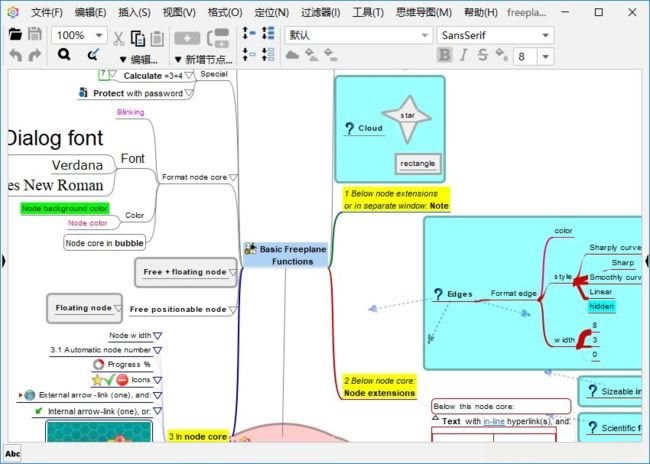Unfold the Icons node triangle
The image size is (650, 464).
pos(158,380)
